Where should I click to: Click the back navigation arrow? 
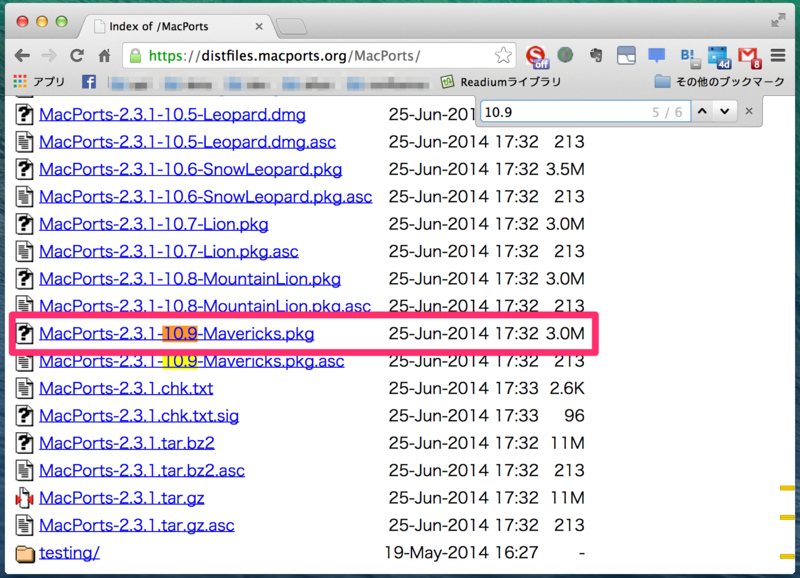[x=24, y=56]
